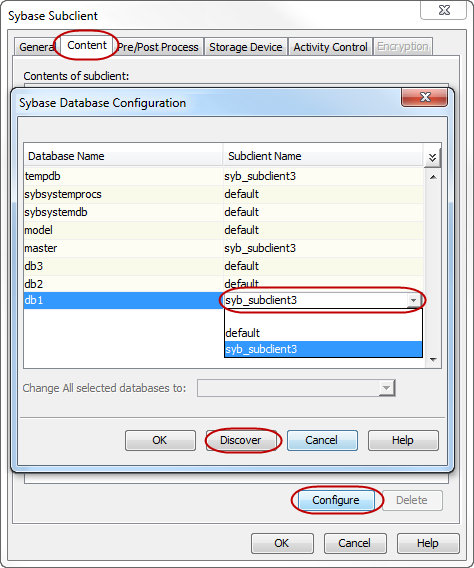Choose the blank option in dropdown list
The height and width of the screenshot is (568, 474).
[323, 317]
